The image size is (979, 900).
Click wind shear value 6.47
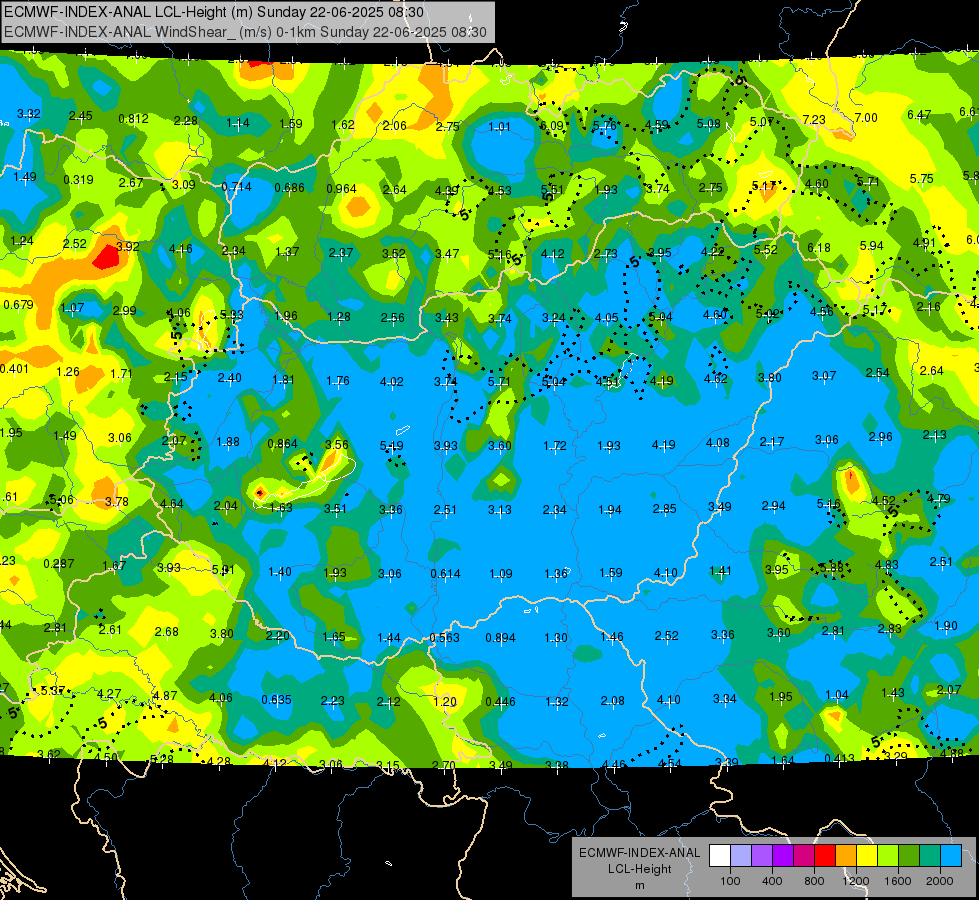[919, 115]
